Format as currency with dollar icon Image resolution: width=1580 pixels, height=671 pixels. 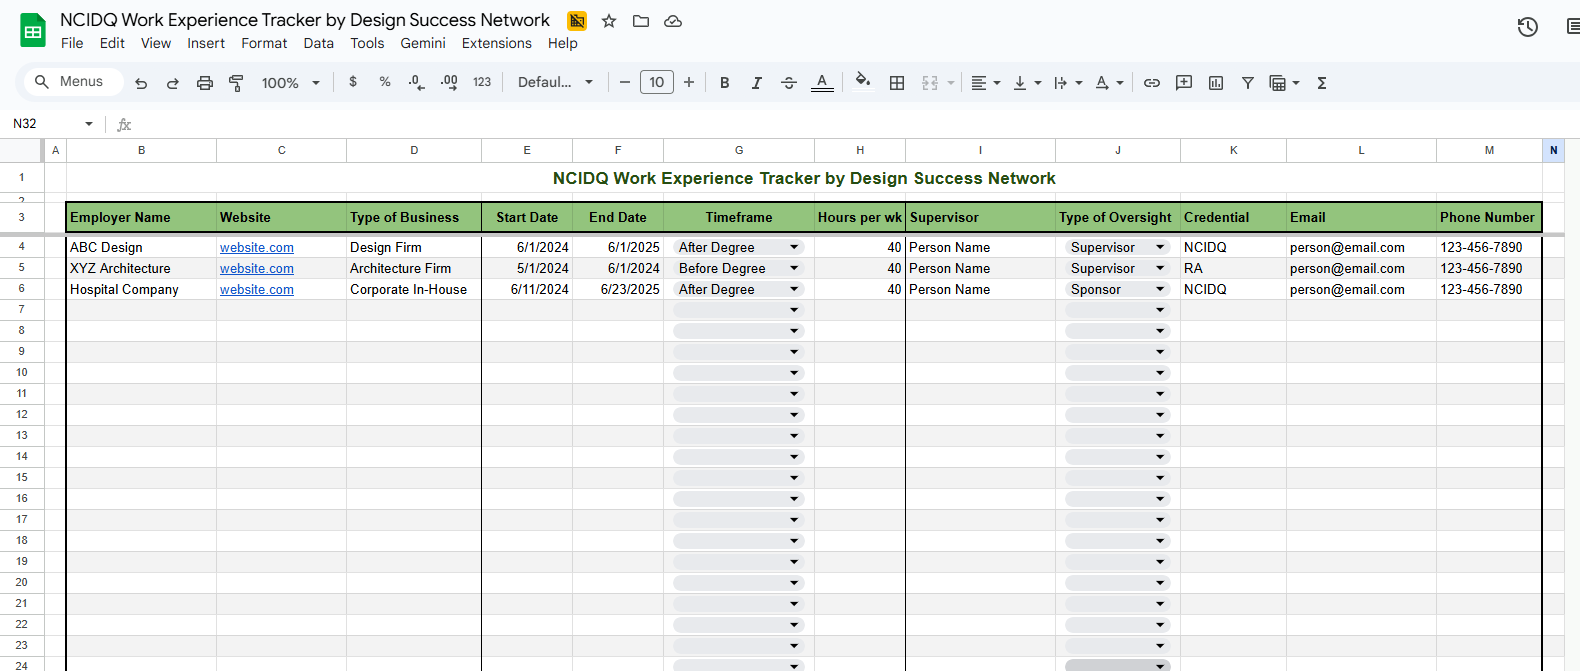pyautogui.click(x=353, y=82)
